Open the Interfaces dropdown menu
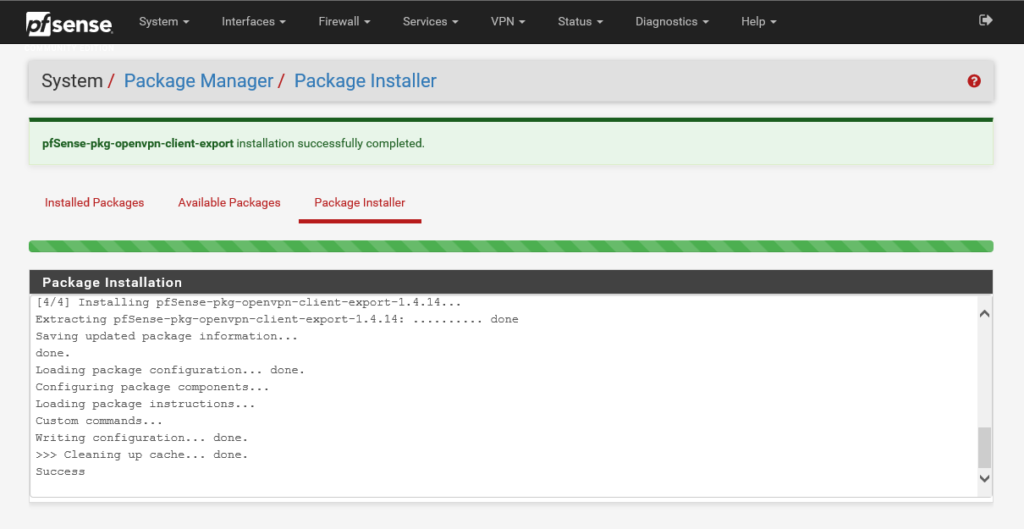Viewport: 1024px width, 529px height. pos(253,22)
